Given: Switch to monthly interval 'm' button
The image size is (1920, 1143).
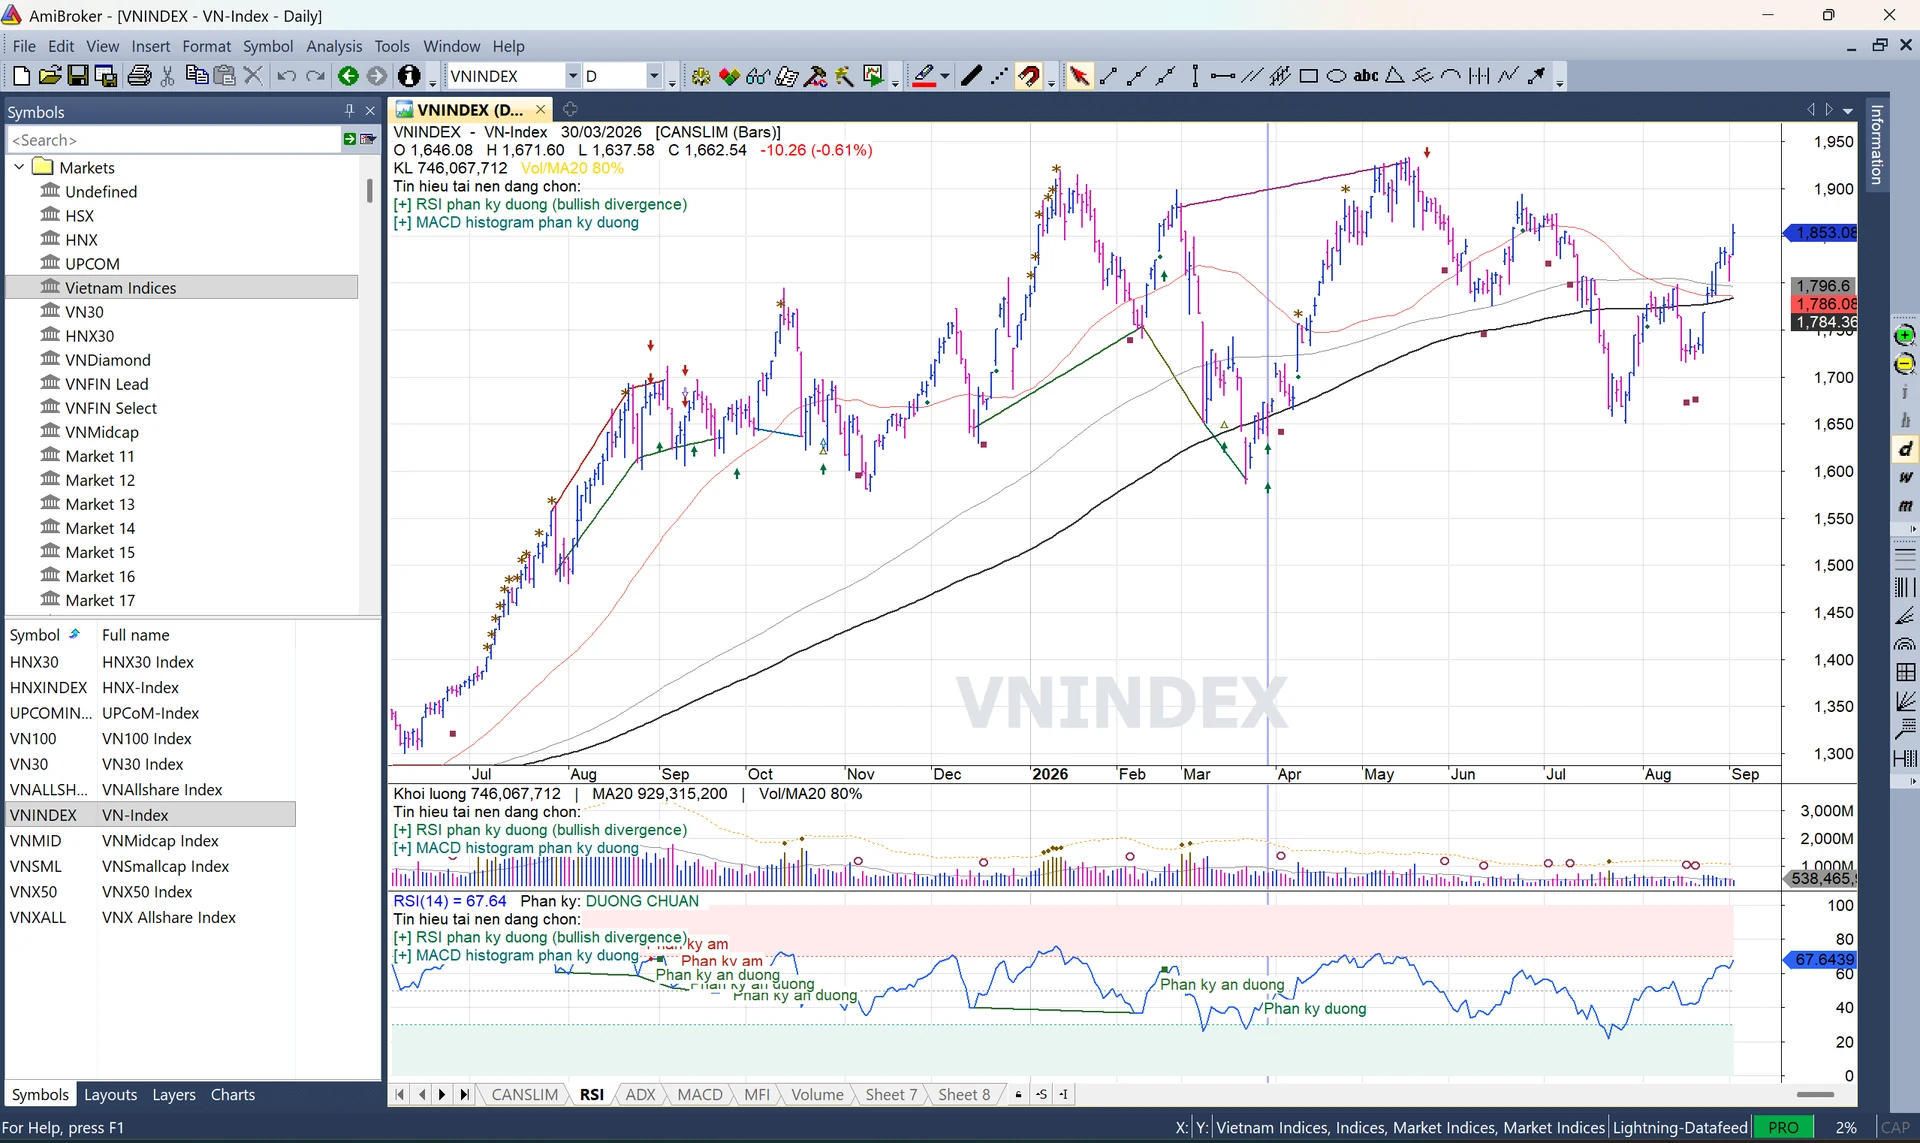Looking at the screenshot, I should click(1905, 505).
